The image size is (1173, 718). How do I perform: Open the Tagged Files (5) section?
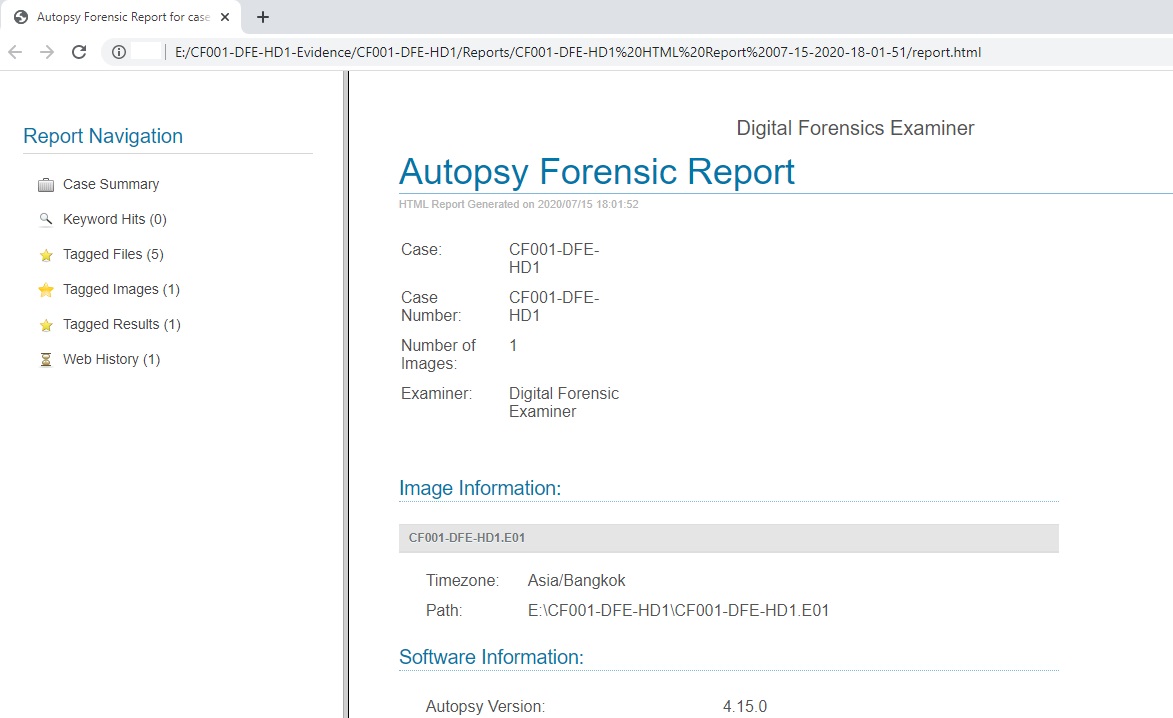tap(110, 254)
